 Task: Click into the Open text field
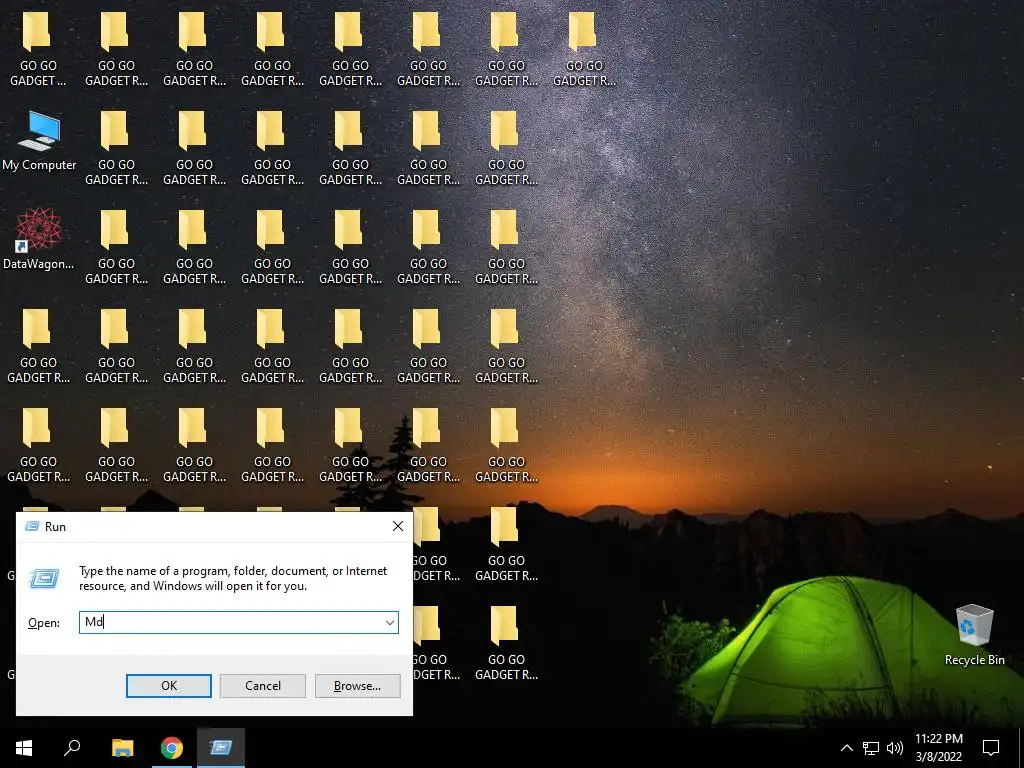(238, 622)
